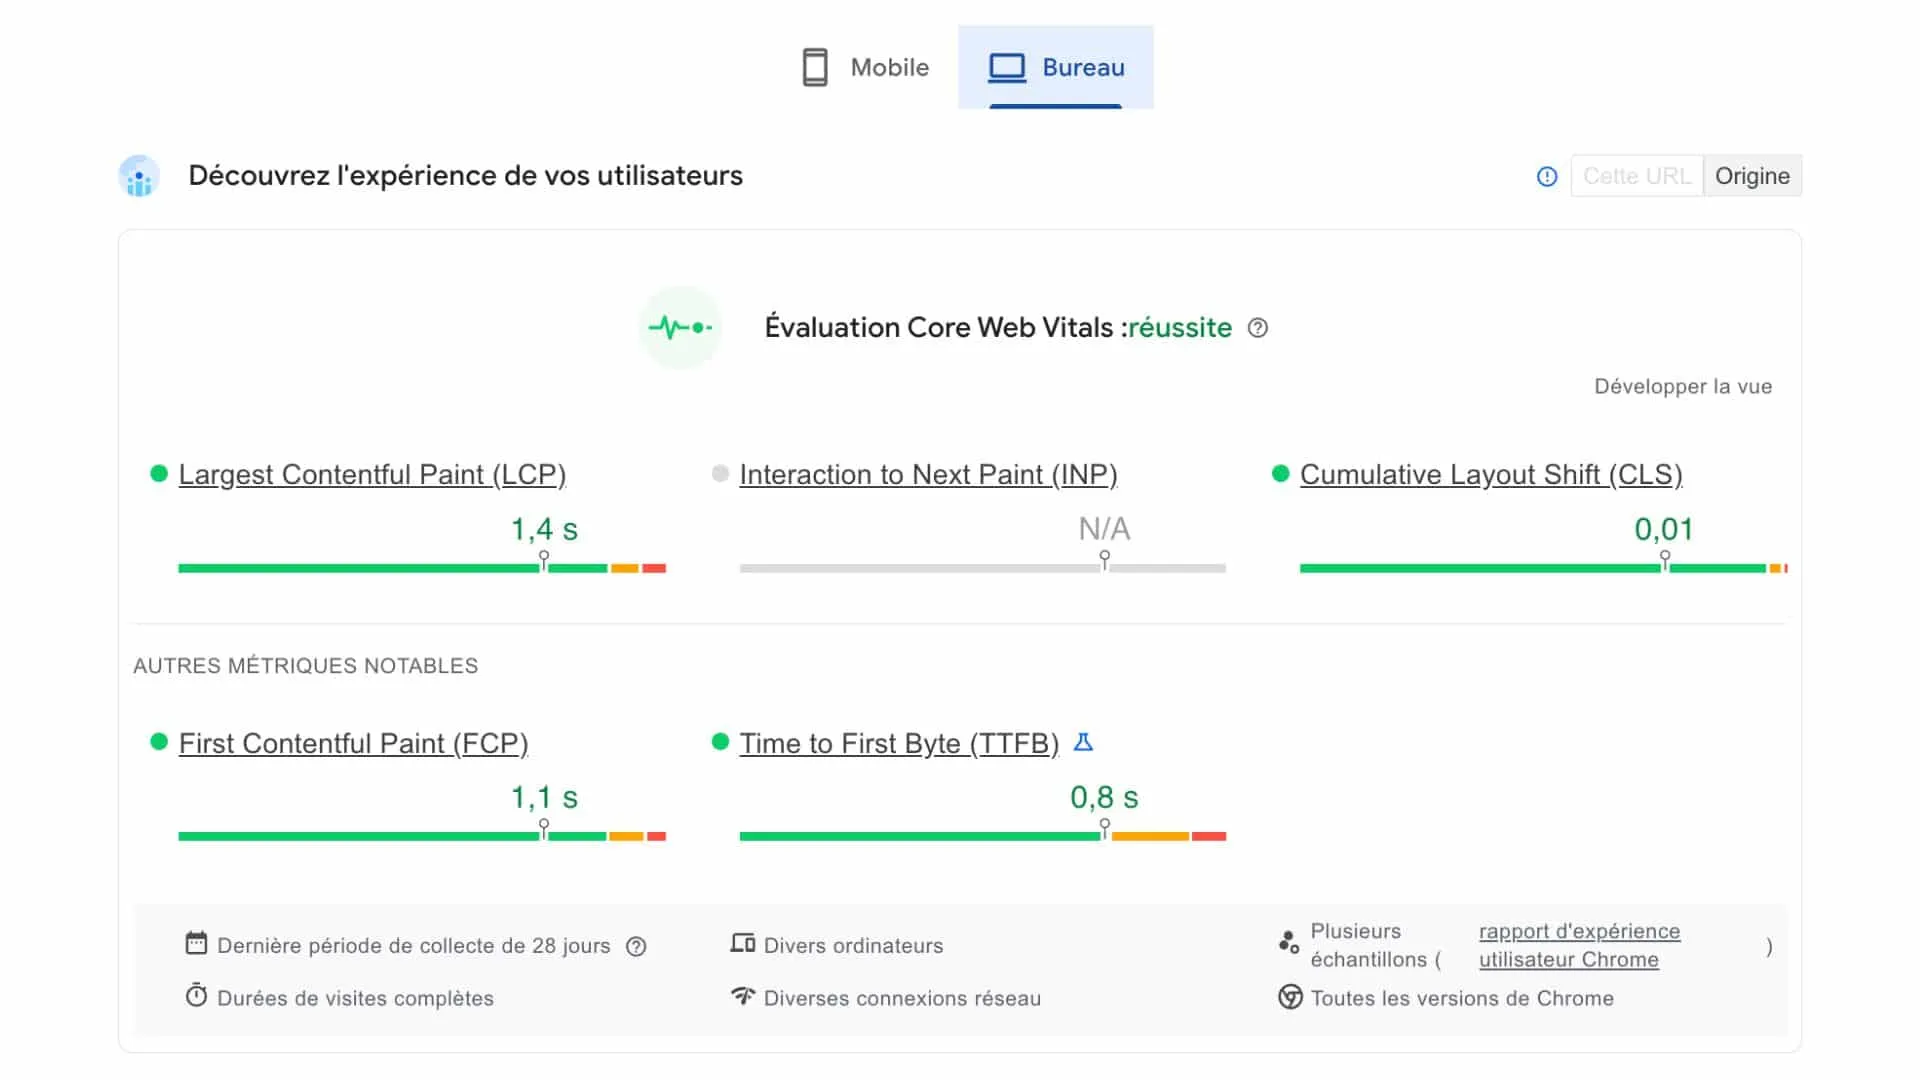Image resolution: width=1920 pixels, height=1080 pixels.
Task: Click the Chrome versions icon
Action: click(1290, 997)
